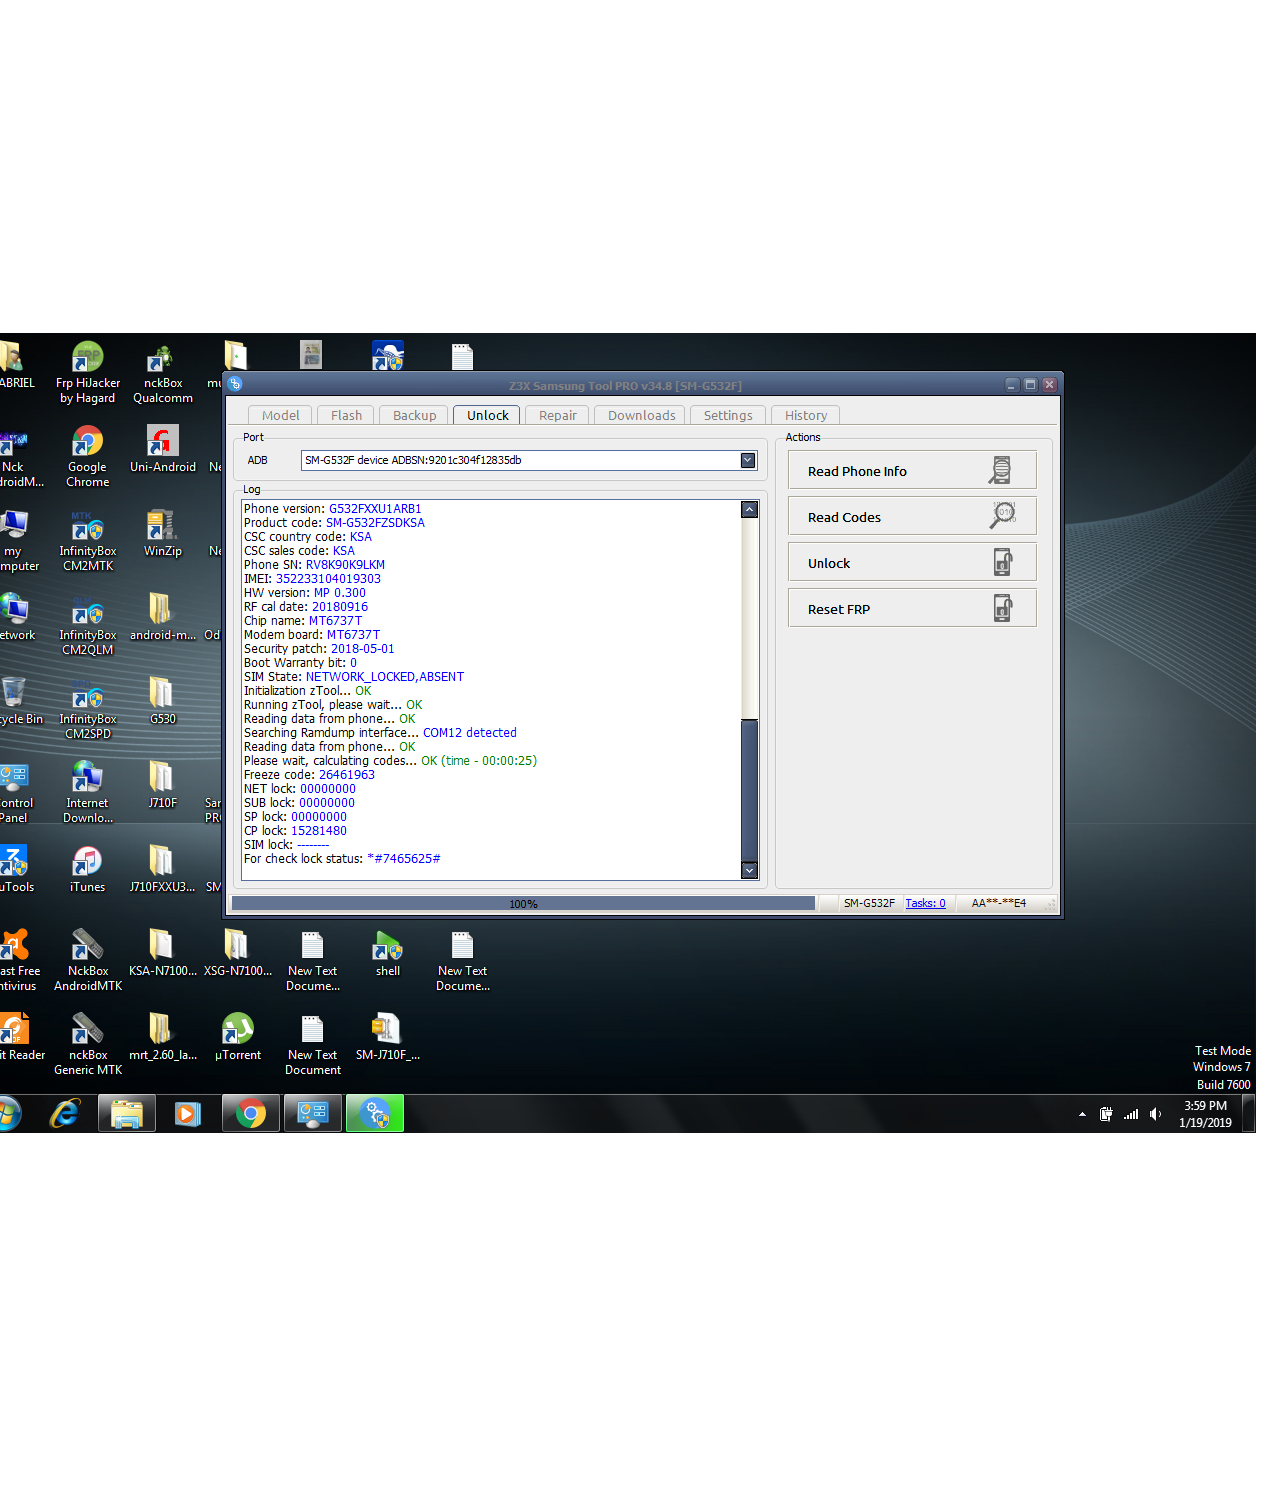This screenshot has height=1487, width=1280.
Task: Click the Phone version line in log
Action: pos(333,509)
